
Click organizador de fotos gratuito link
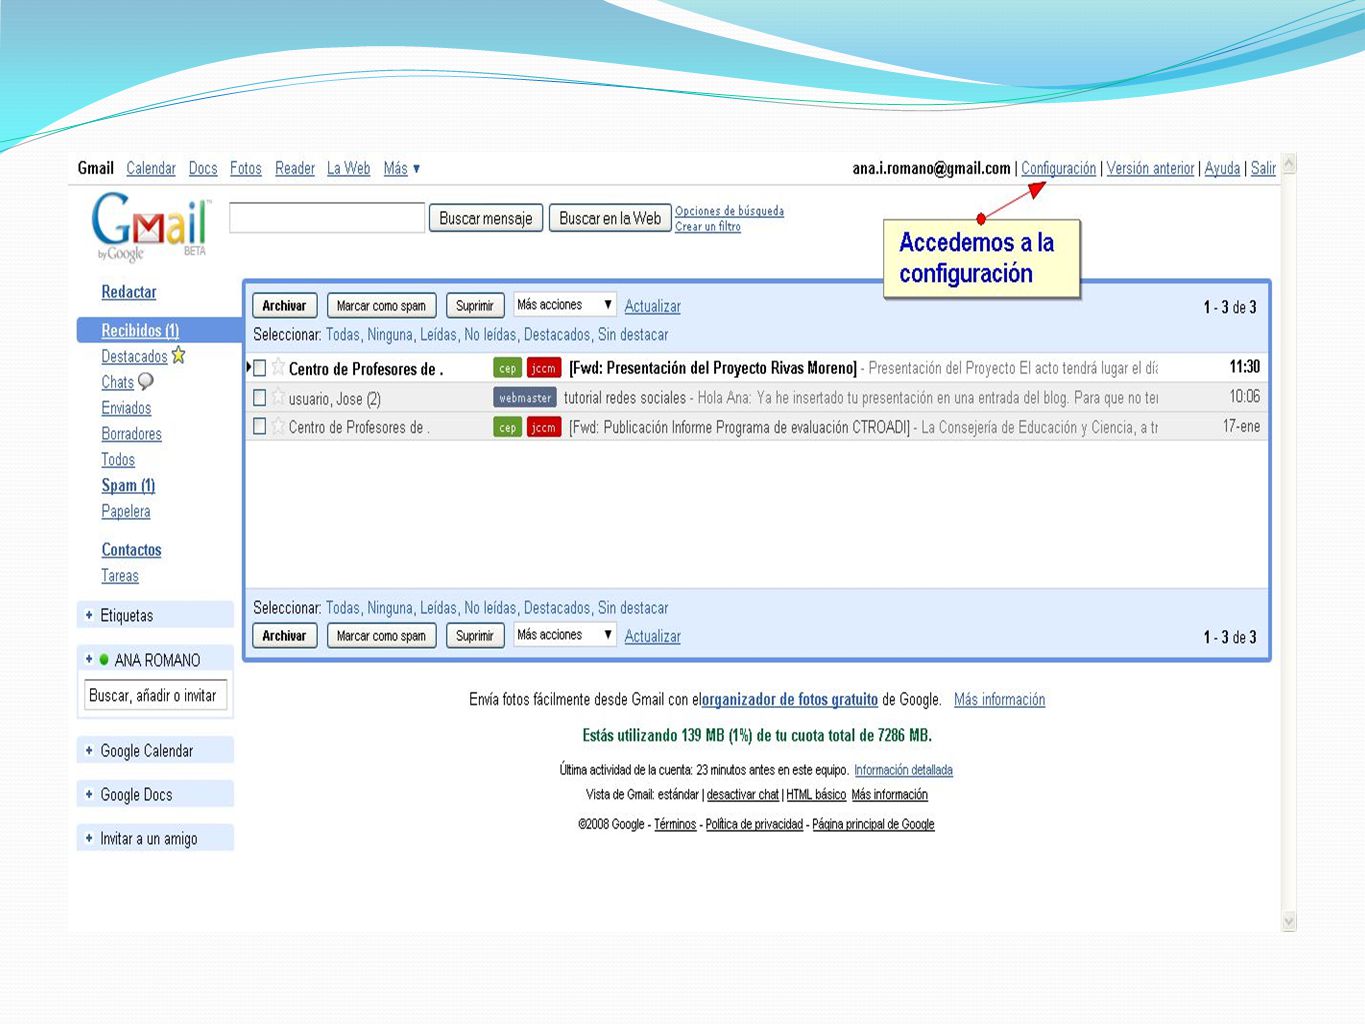(x=789, y=699)
